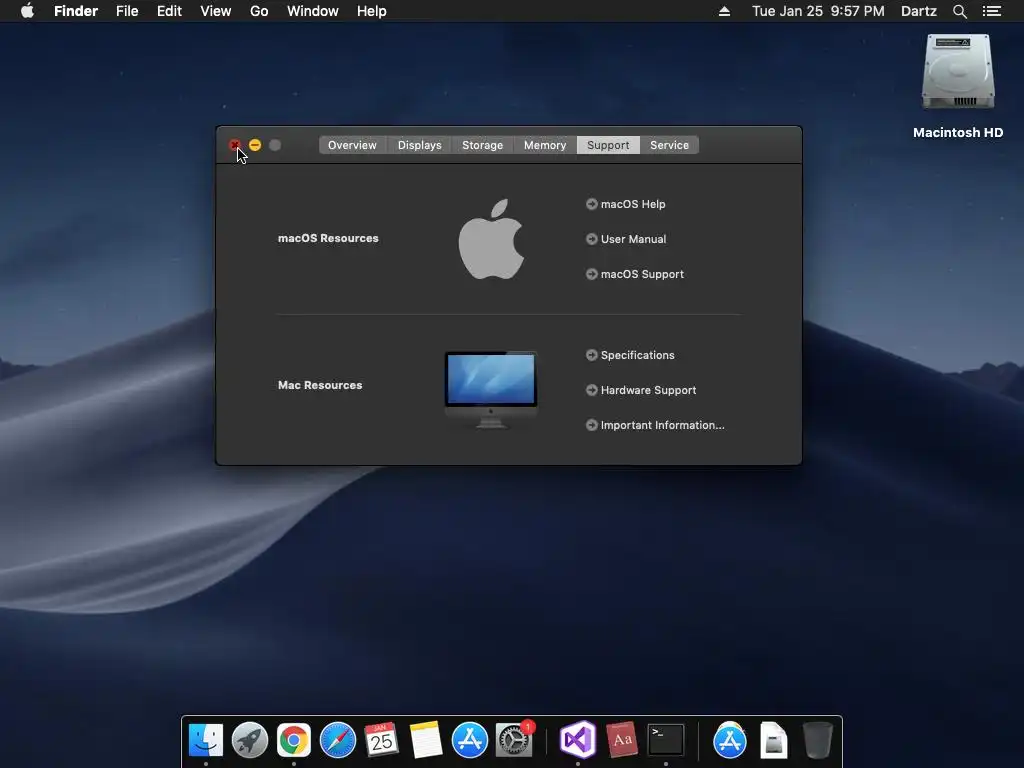The width and height of the screenshot is (1024, 768).
Task: Open the Finder menu
Action: click(76, 11)
